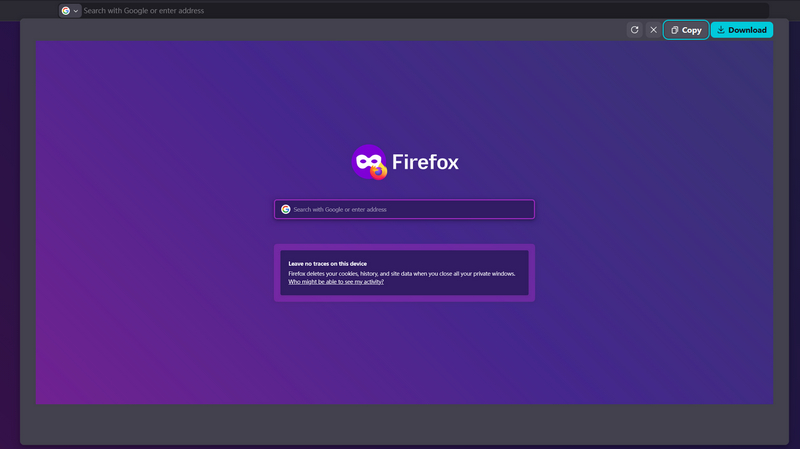Open the search engine dropdown in the top address bar

70,11
